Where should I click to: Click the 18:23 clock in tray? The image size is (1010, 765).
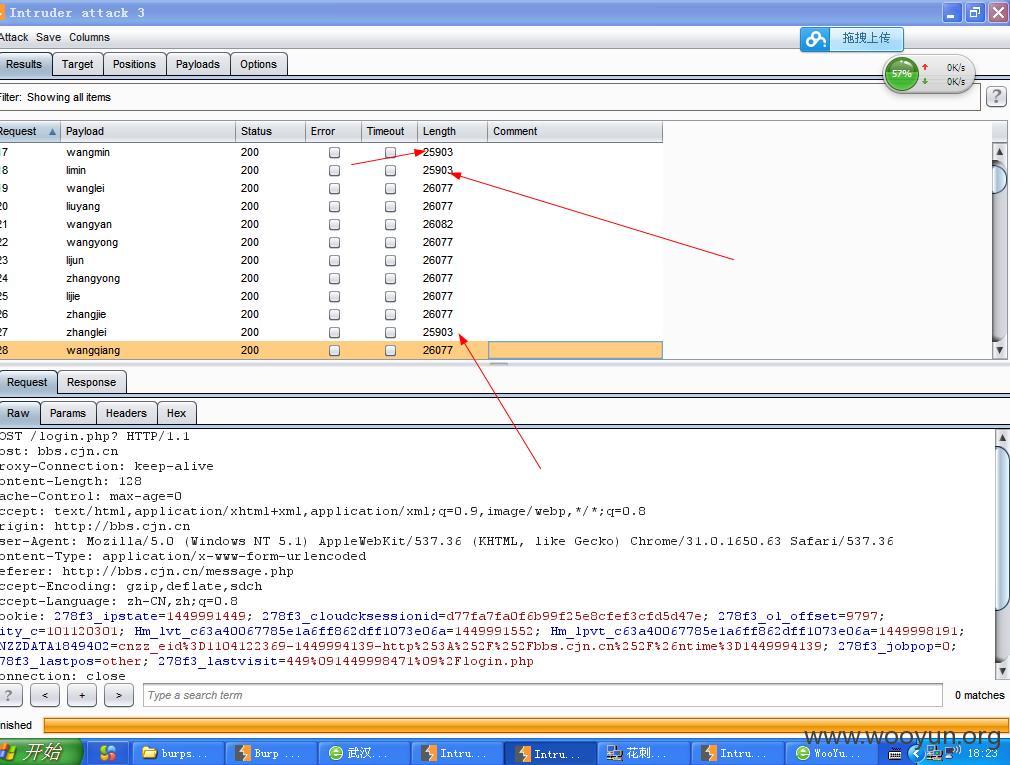coord(982,753)
